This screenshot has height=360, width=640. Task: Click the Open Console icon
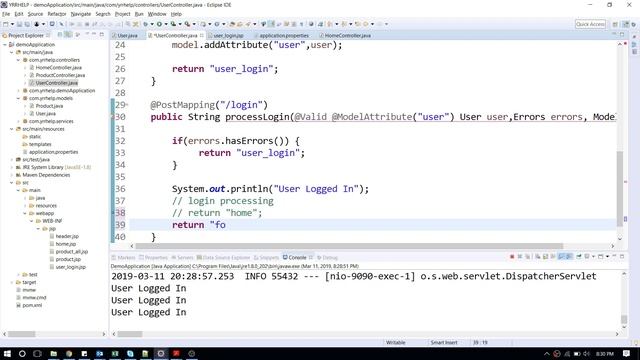coord(600,257)
